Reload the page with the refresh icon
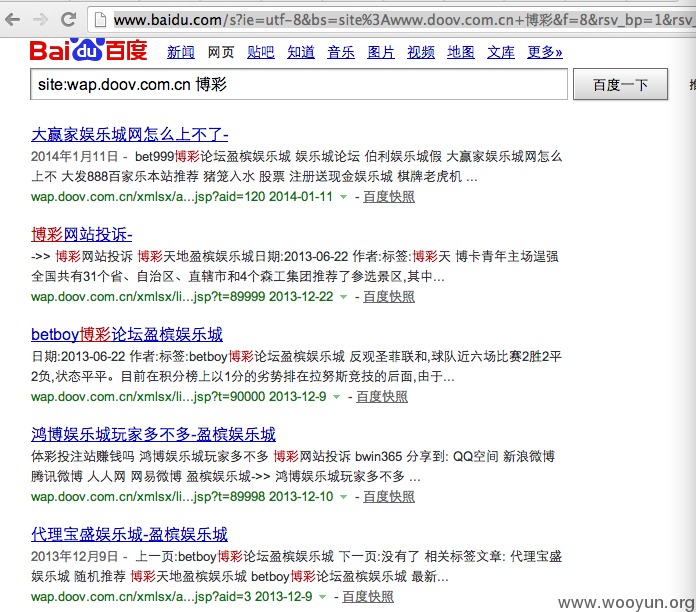 (68, 20)
